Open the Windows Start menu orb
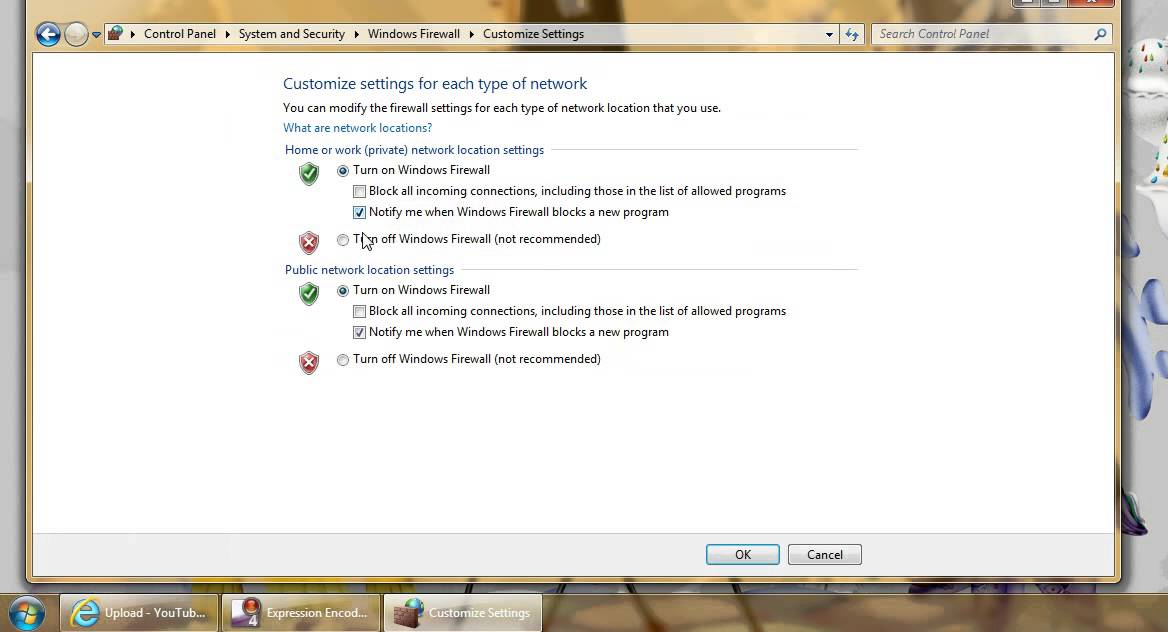1168x632 pixels. click(x=27, y=613)
